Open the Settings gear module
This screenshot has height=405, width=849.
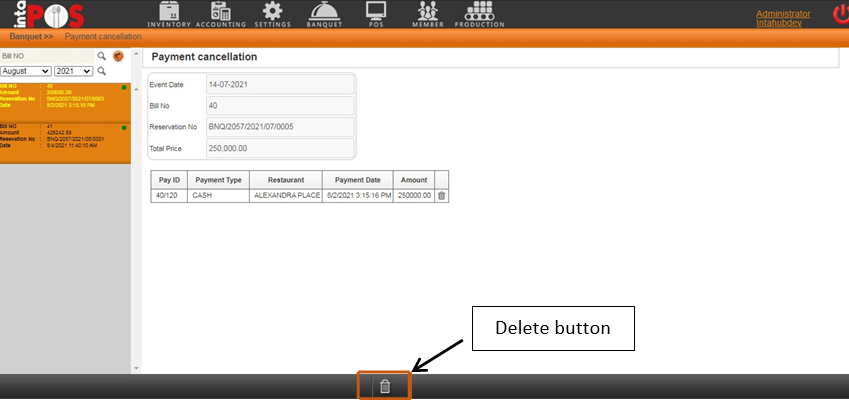(274, 14)
